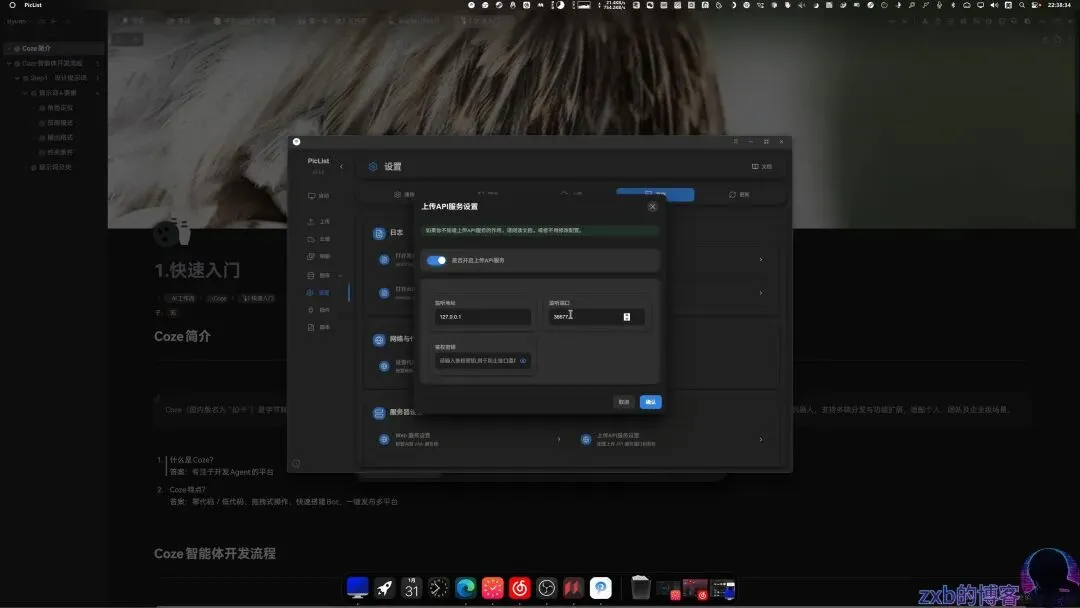Click the 127.0.0.1 listen address field
1080x608 pixels.
(x=482, y=317)
